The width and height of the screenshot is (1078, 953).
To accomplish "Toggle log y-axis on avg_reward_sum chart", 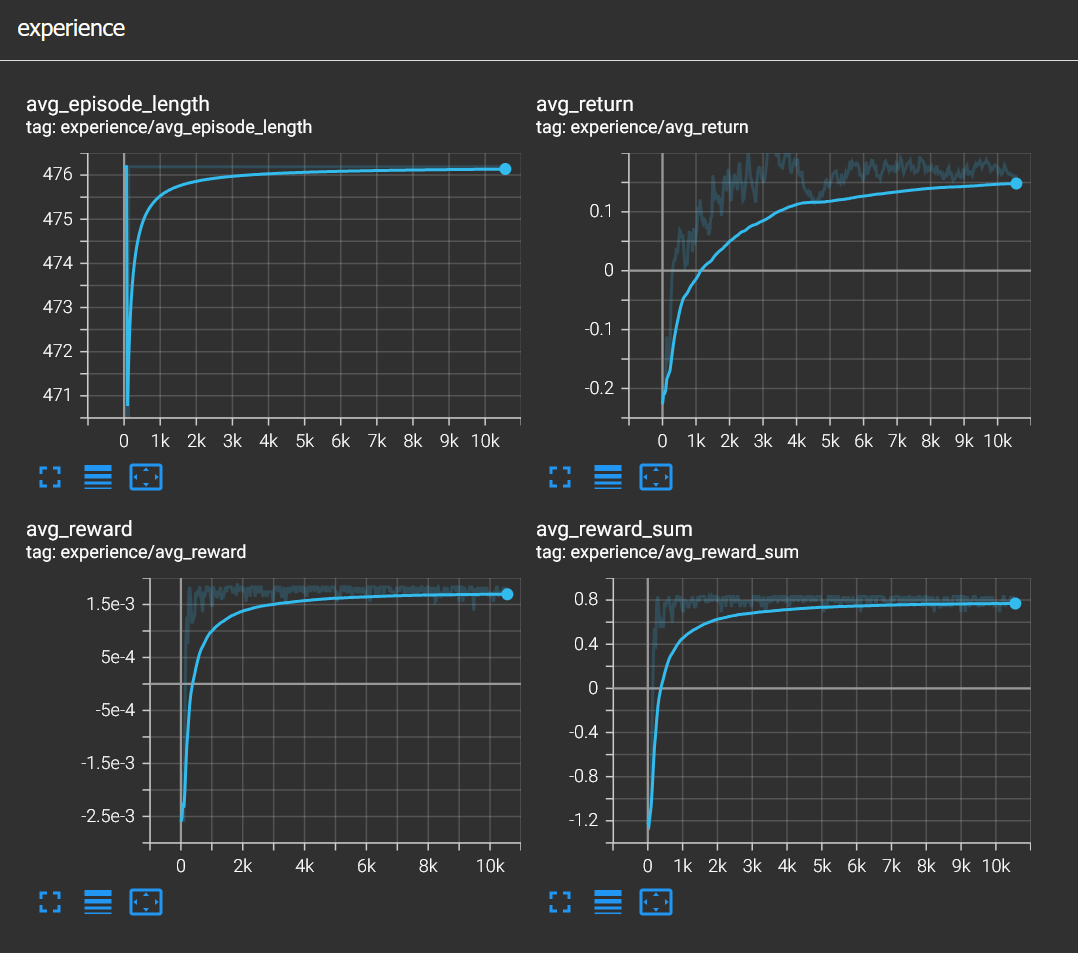I will tap(607, 902).
